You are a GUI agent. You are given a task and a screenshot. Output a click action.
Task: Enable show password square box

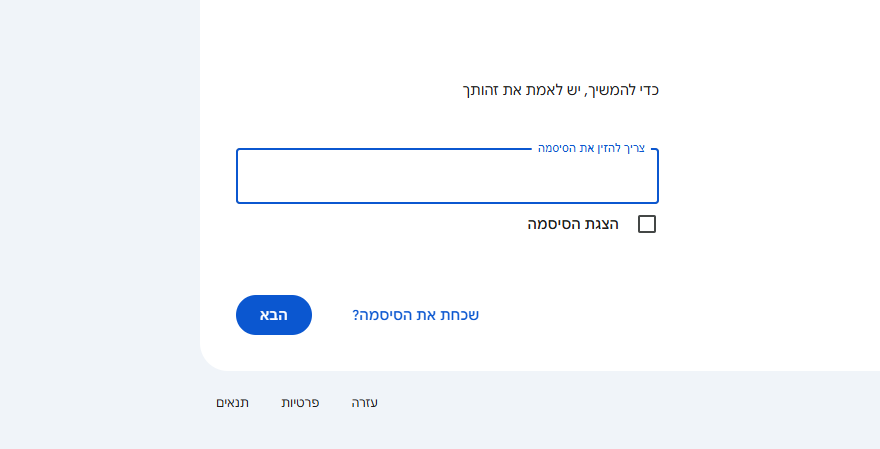(647, 224)
